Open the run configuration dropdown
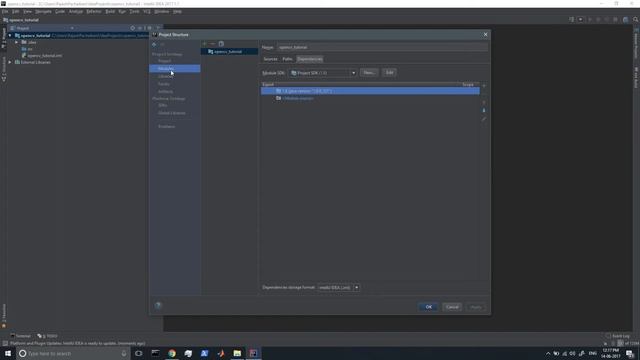This screenshot has height=360, width=640. coord(580,20)
